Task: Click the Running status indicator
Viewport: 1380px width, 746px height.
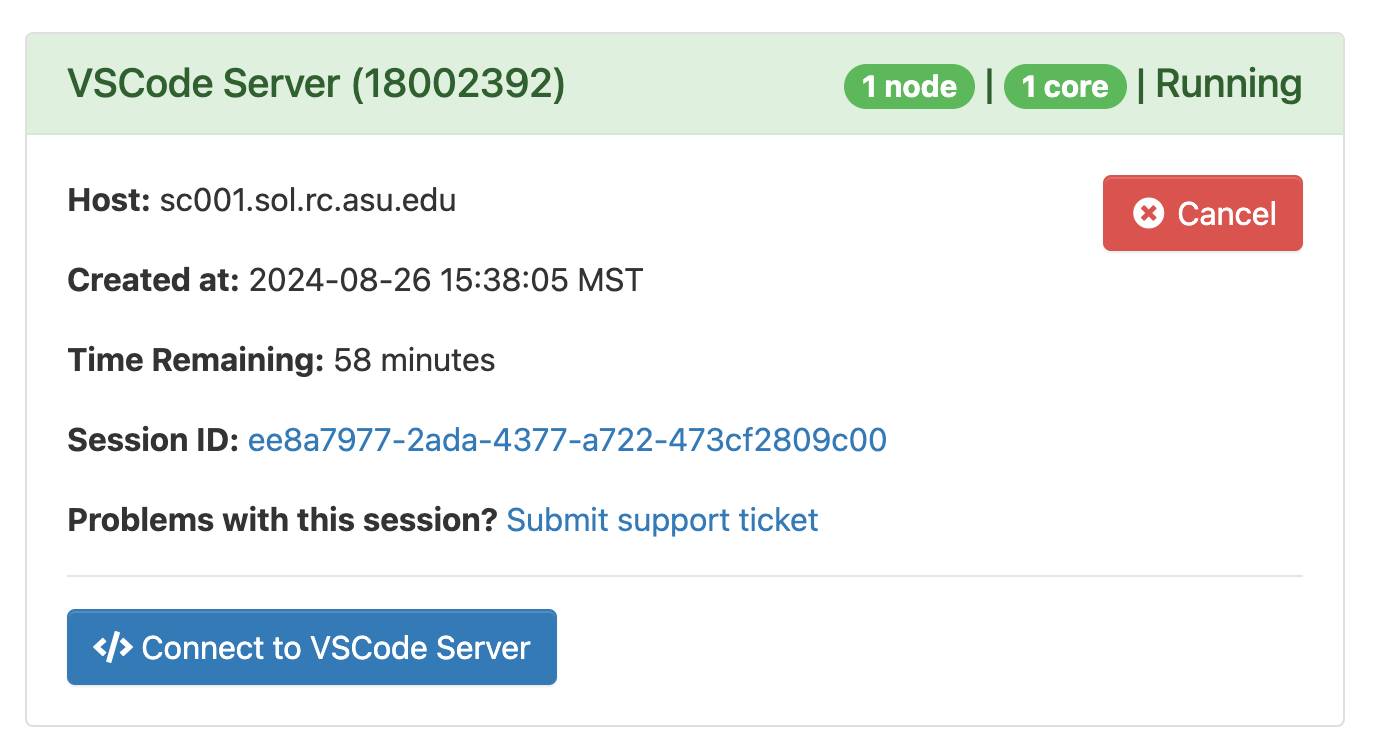Action: [1228, 85]
